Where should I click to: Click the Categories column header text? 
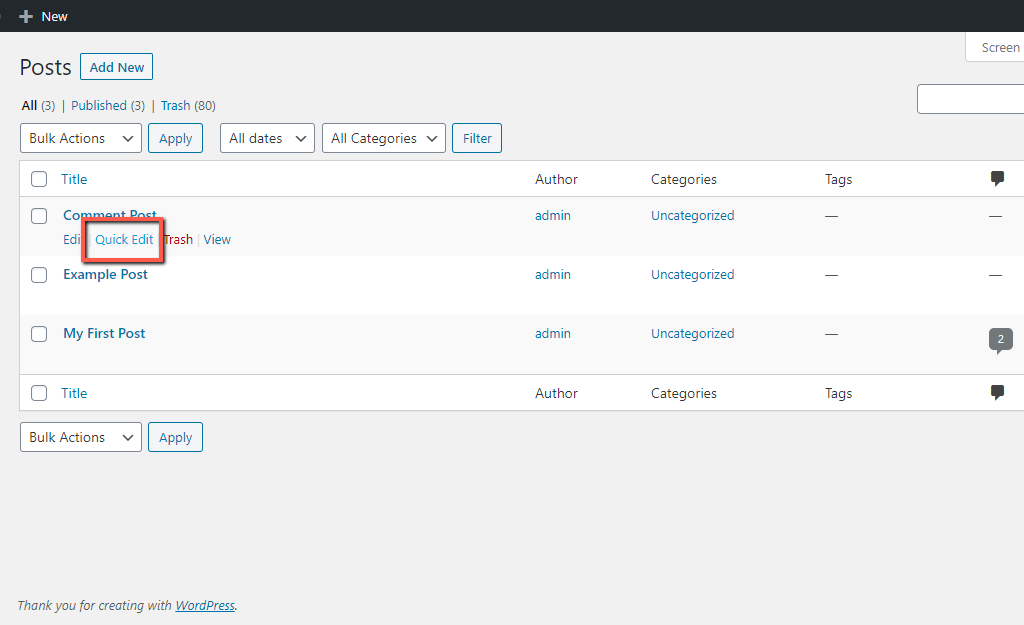[x=684, y=179]
